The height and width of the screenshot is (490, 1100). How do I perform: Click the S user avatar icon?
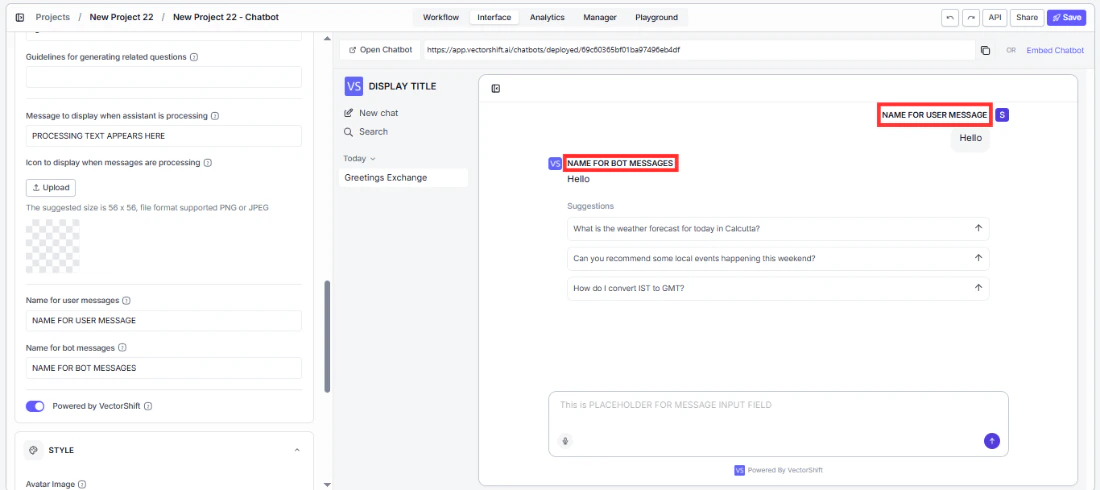pyautogui.click(x=1002, y=115)
